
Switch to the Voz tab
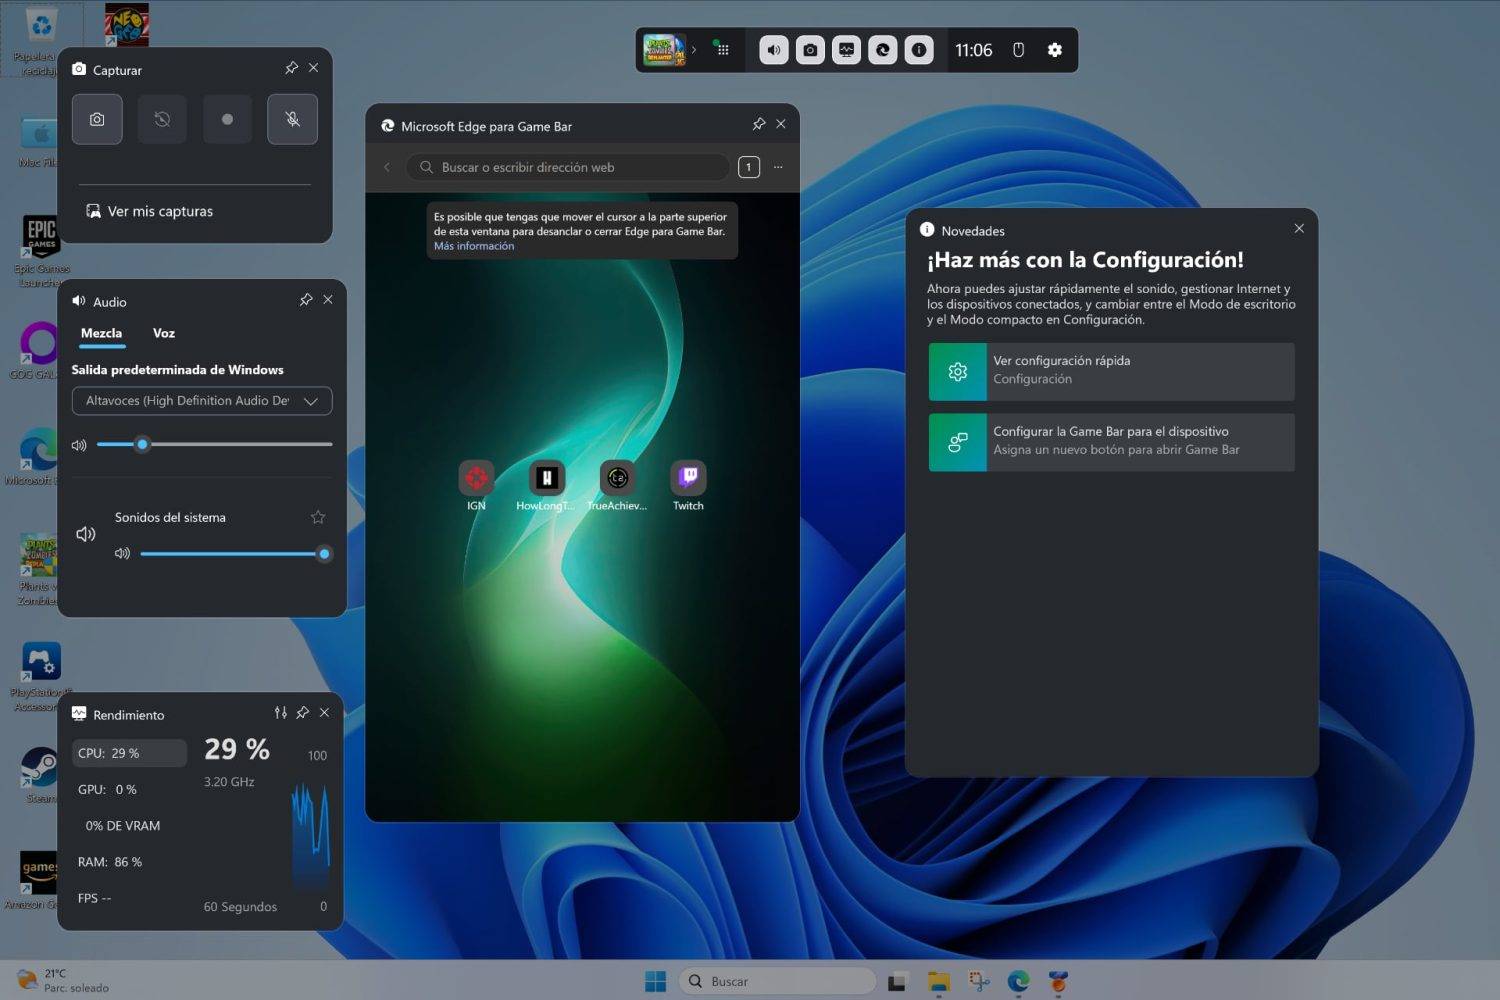[x=164, y=333]
